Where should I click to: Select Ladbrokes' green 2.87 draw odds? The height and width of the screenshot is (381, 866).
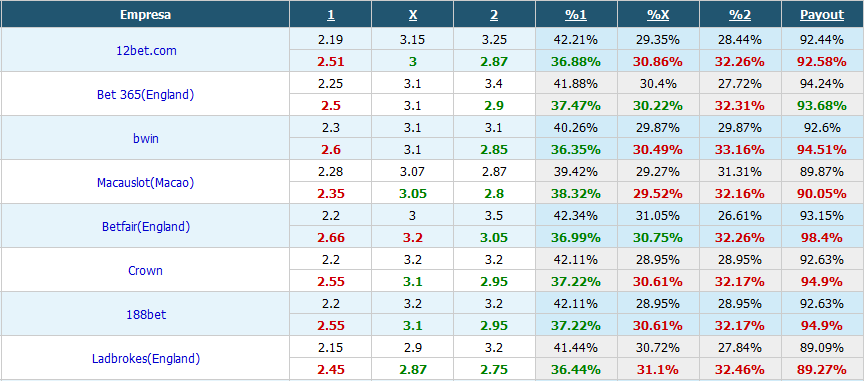tap(413, 369)
